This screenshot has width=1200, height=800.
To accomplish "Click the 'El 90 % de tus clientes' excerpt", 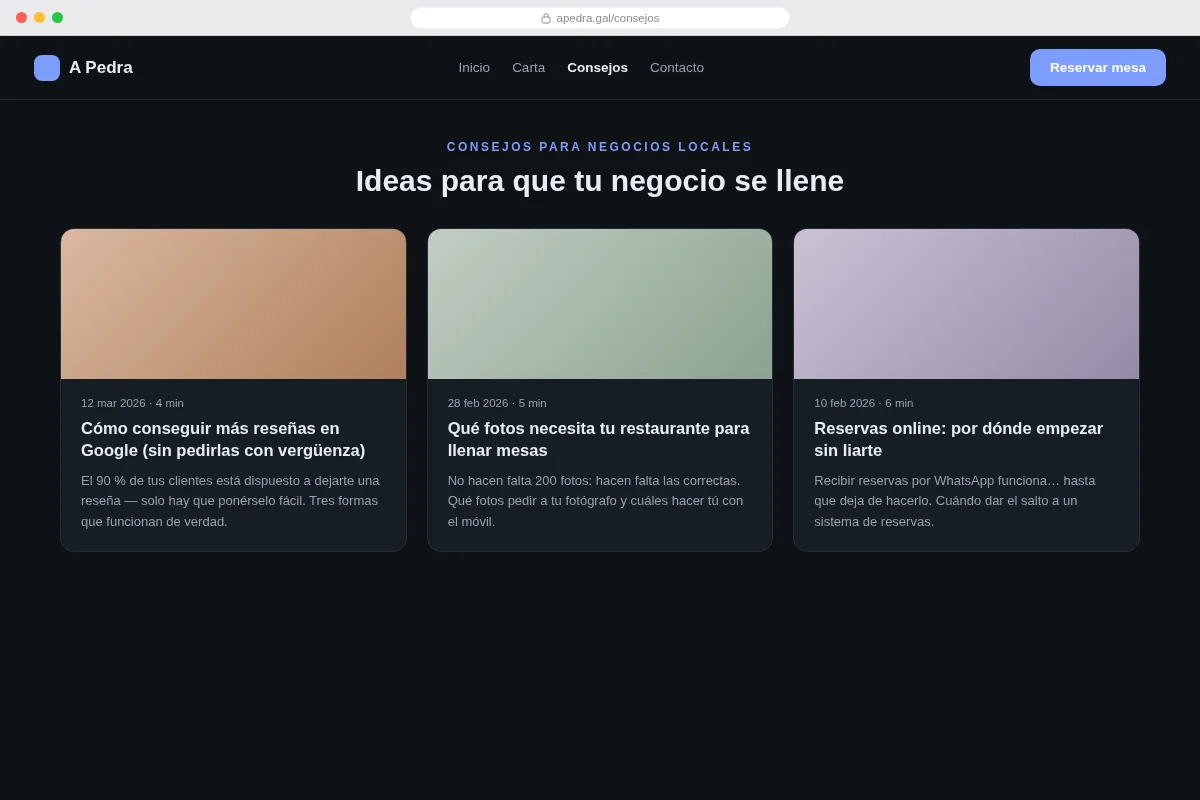I will 231,501.
